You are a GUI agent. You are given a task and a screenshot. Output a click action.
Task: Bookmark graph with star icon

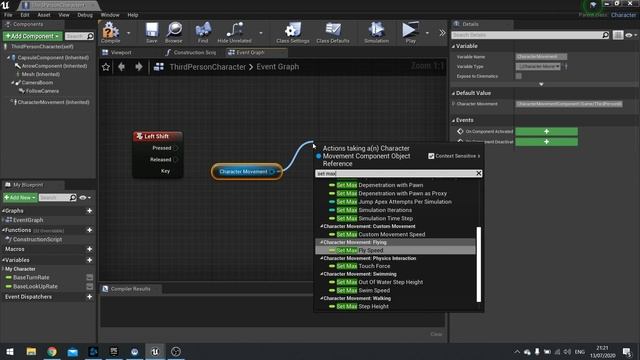tap(106, 67)
